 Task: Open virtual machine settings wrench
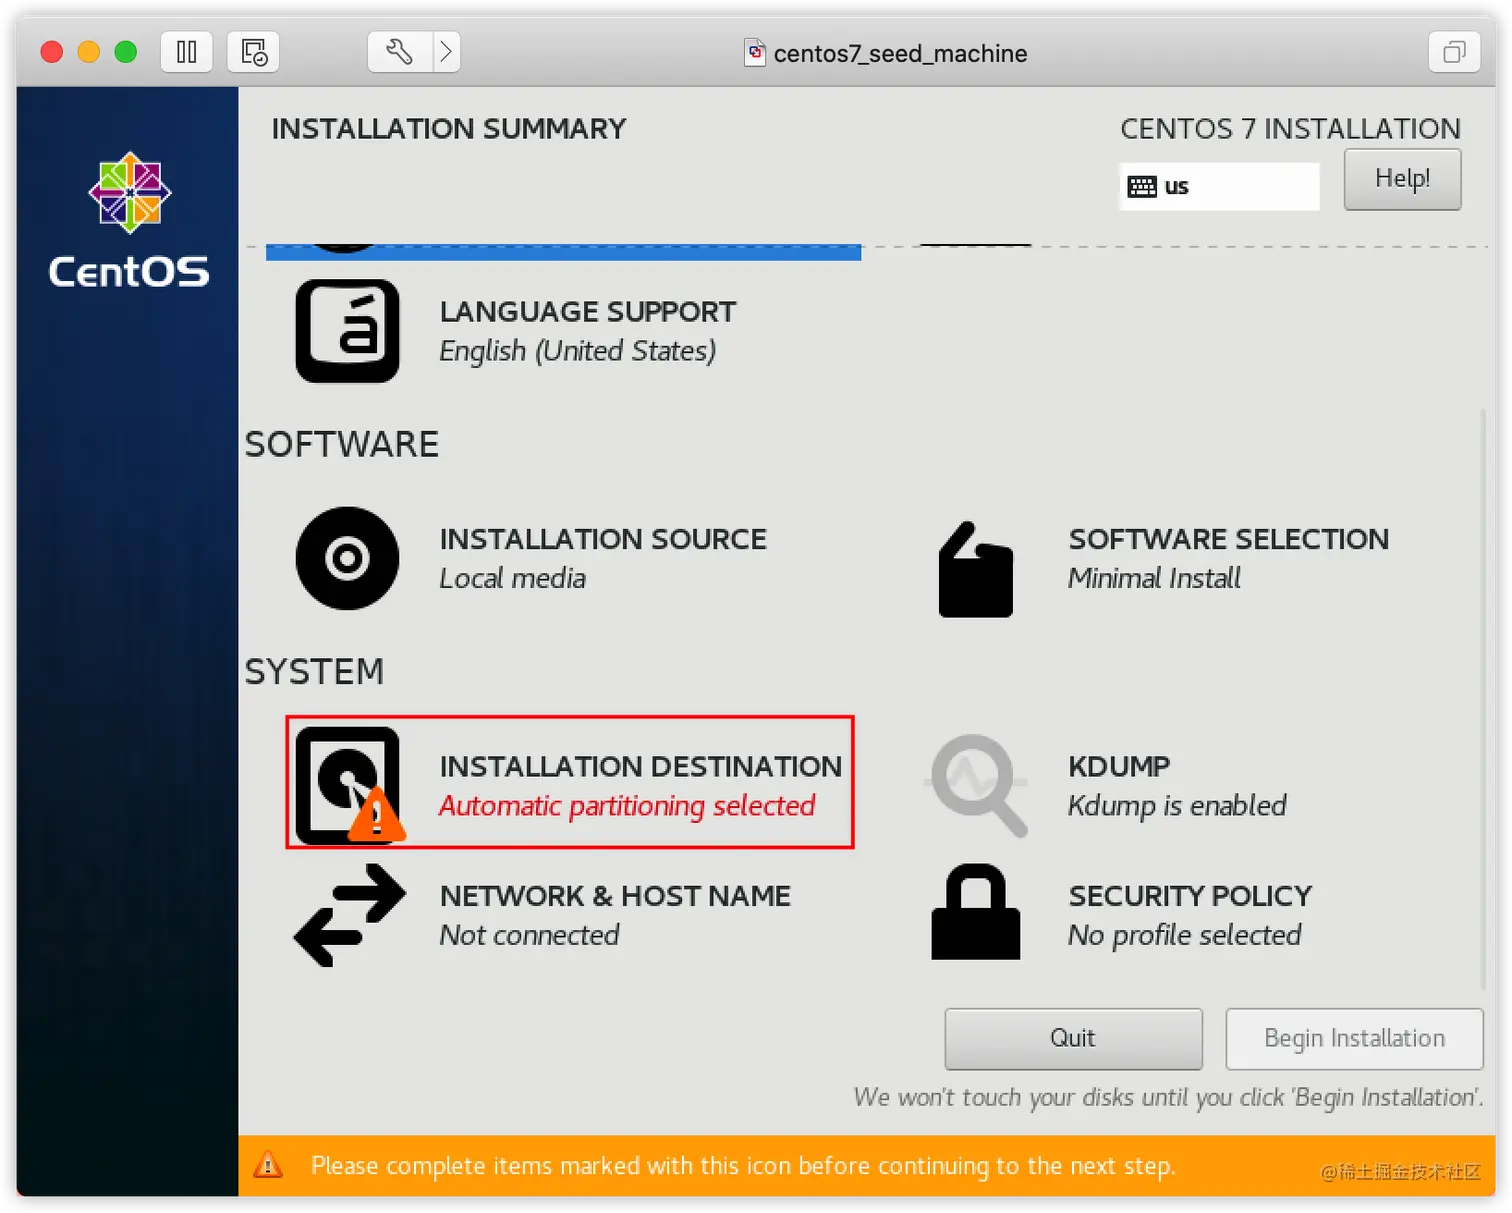tap(400, 52)
